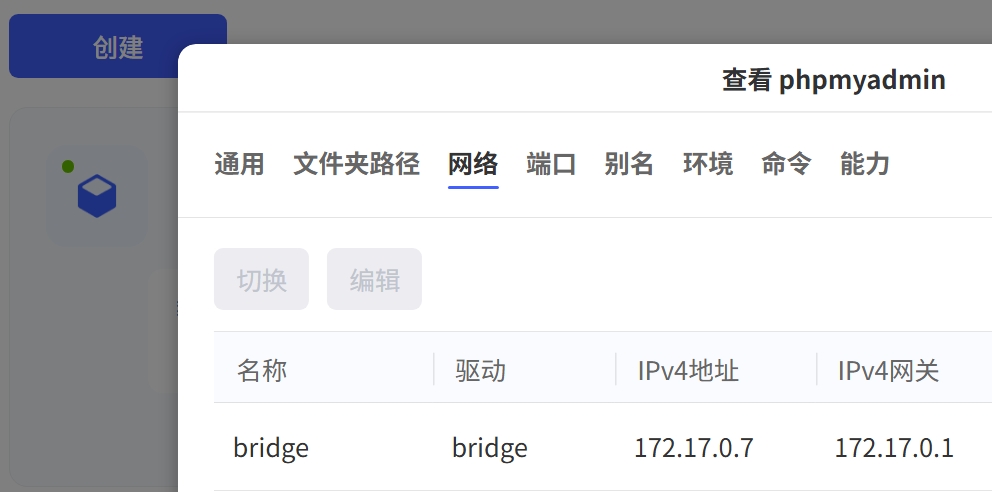Click the 驱动 column header
The height and width of the screenshot is (492, 992).
point(481,371)
